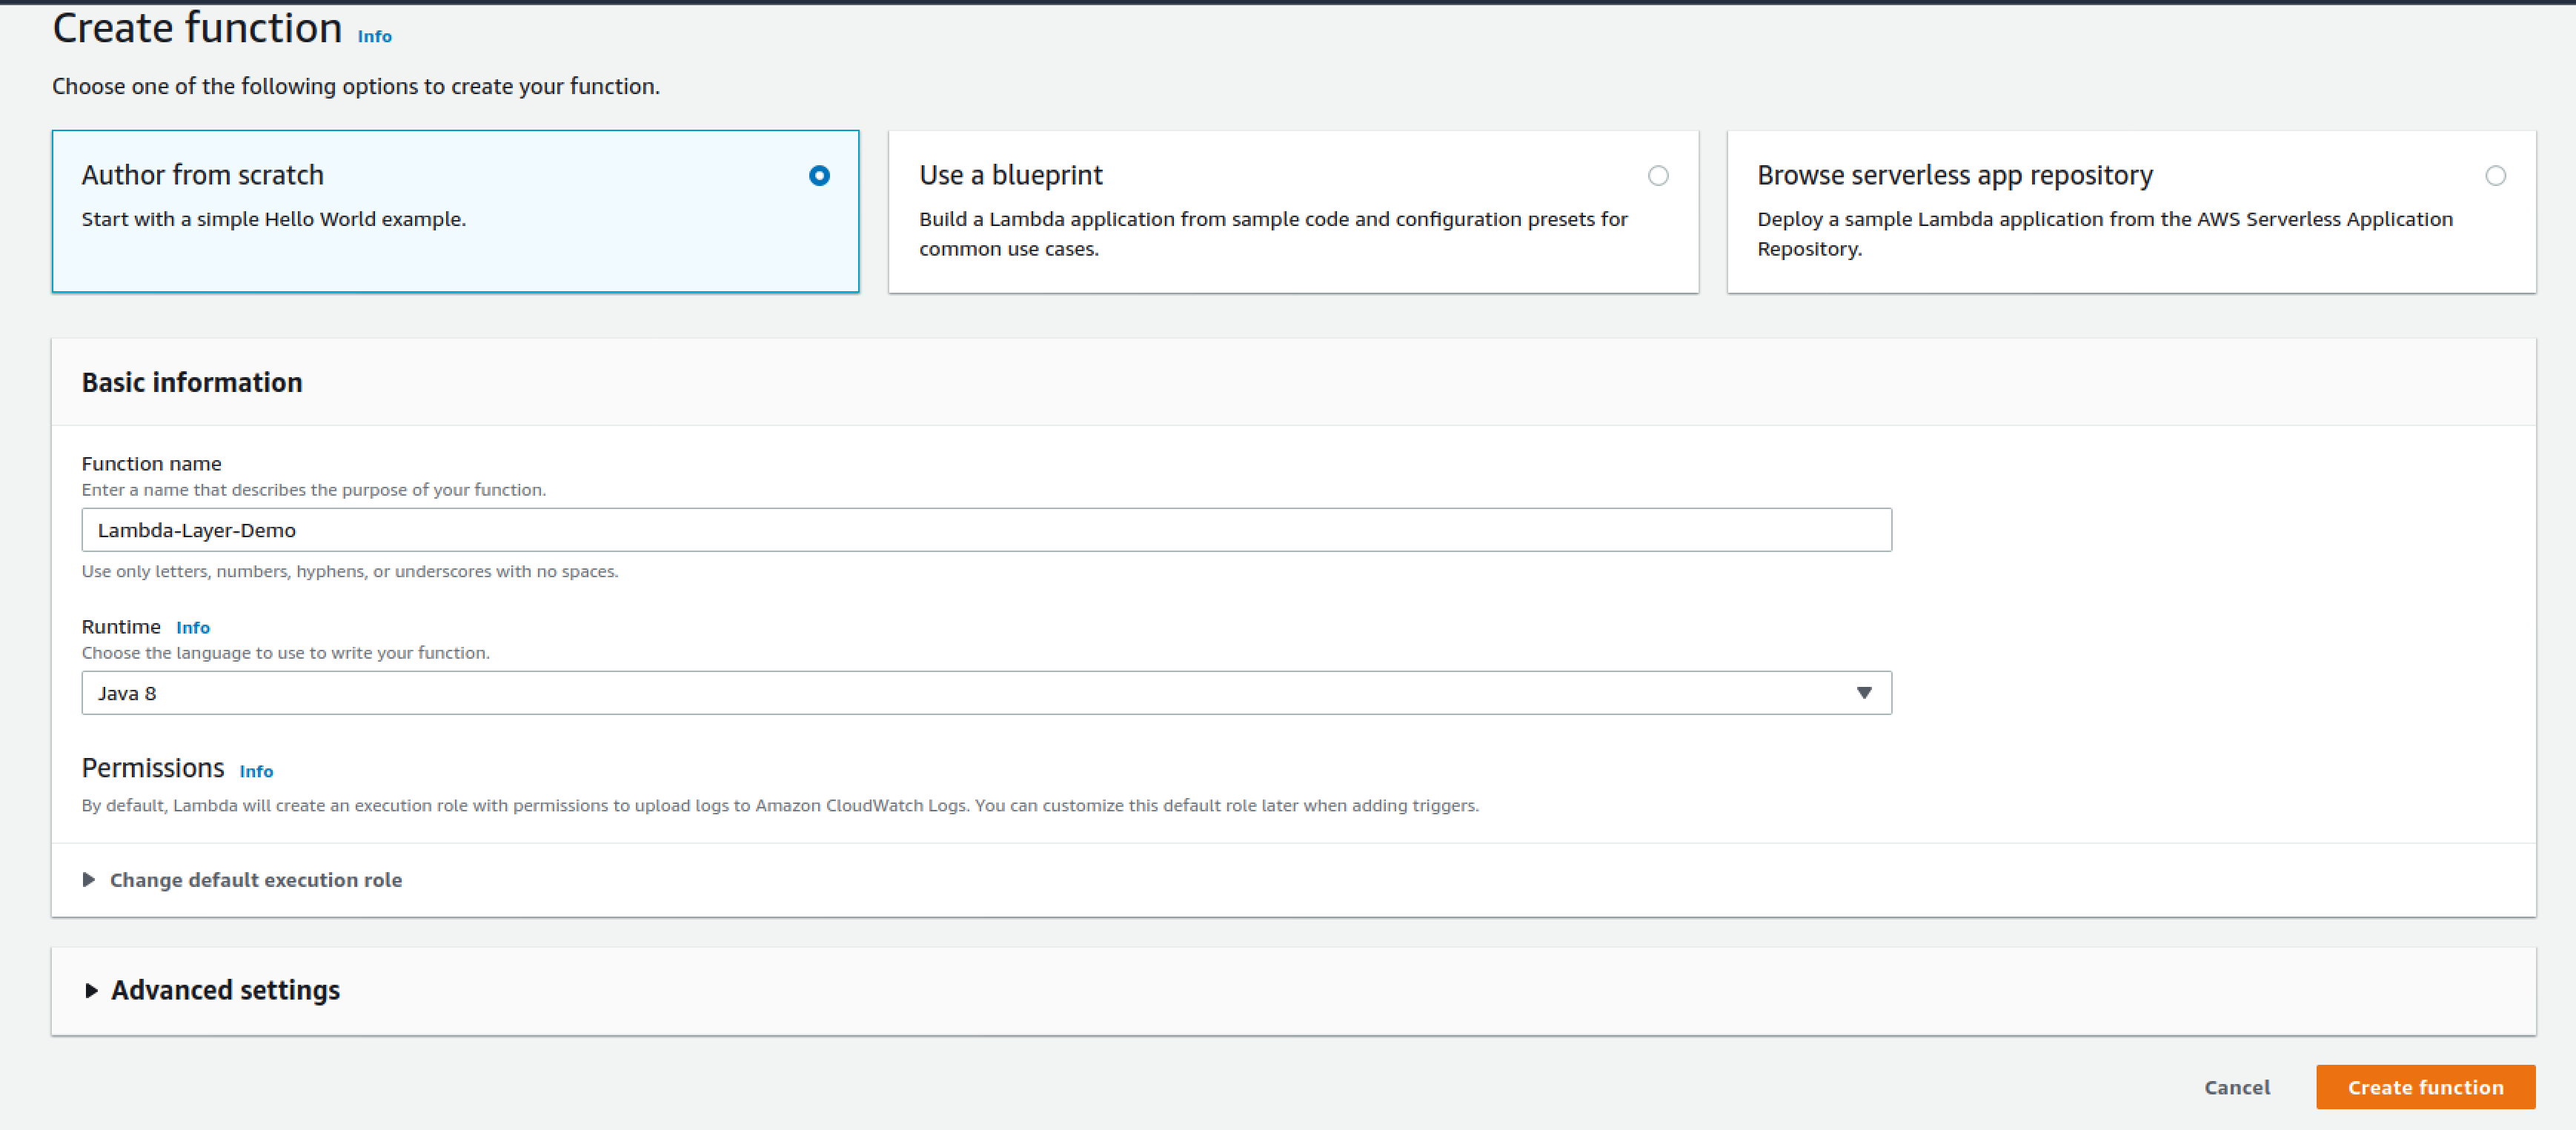This screenshot has height=1130, width=2576.
Task: Select the Author from scratch radio button
Action: click(819, 176)
